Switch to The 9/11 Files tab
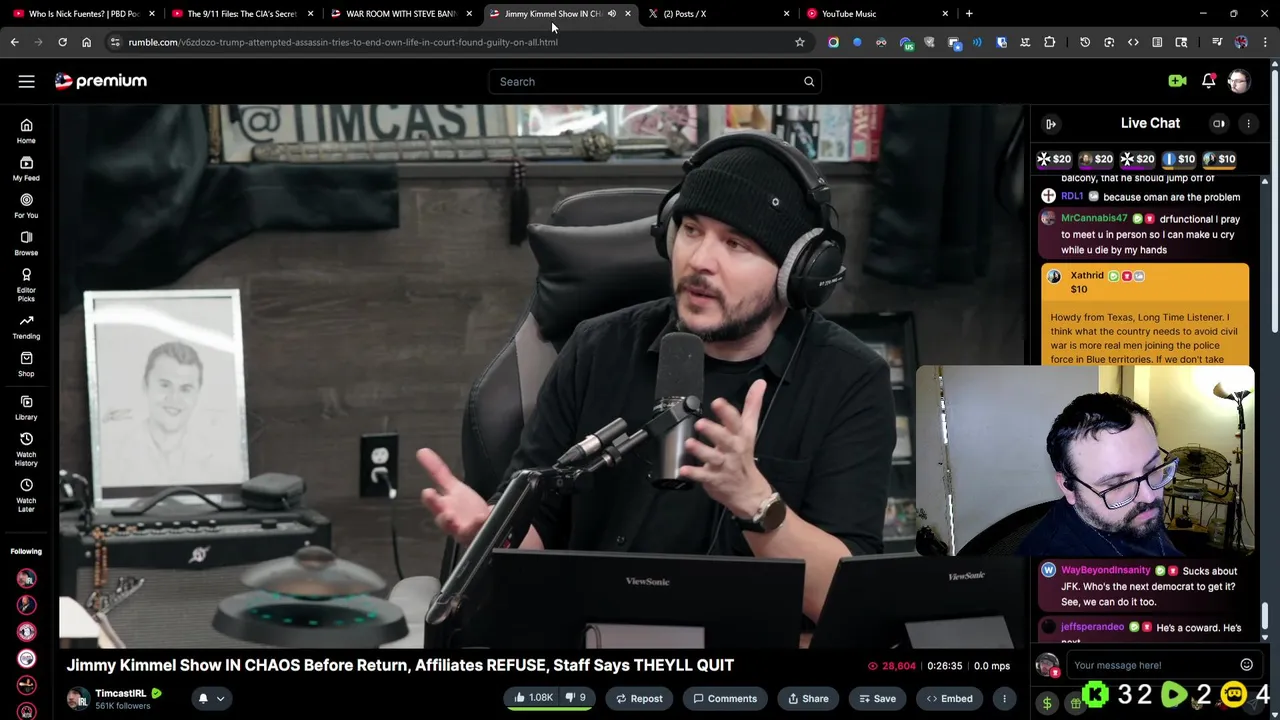Screen dimensions: 1280x720 (x=241, y=14)
